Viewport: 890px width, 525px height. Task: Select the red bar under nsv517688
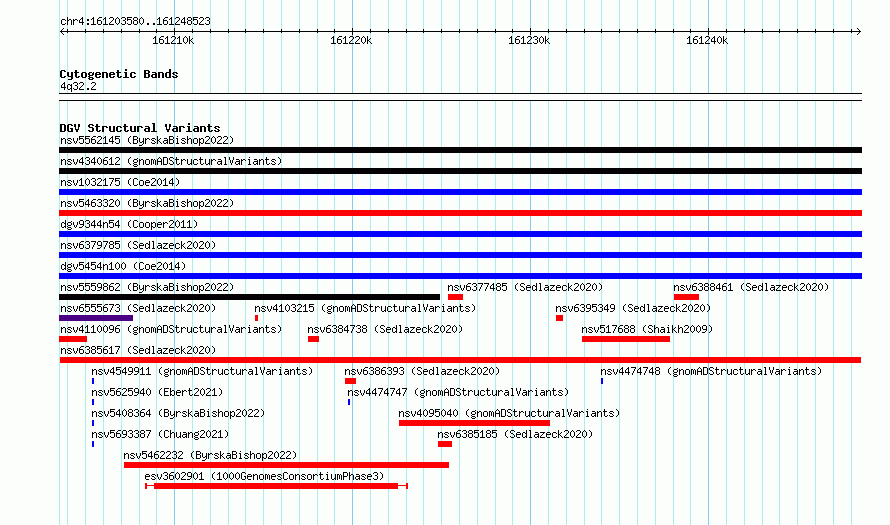point(626,339)
